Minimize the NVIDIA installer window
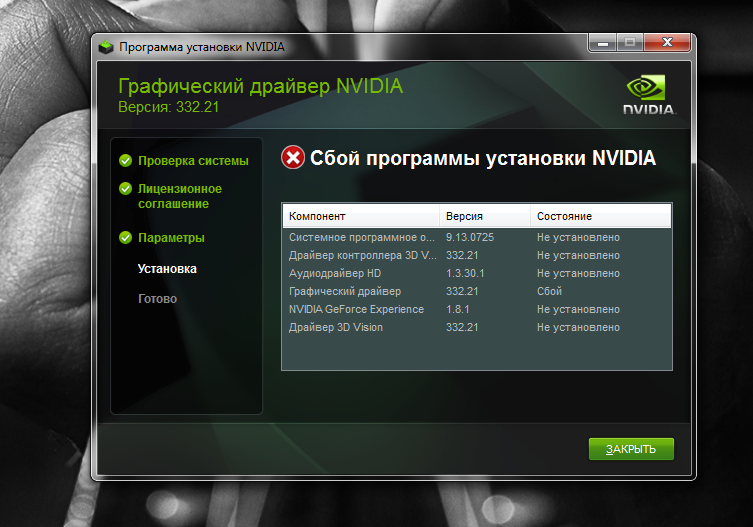Viewport: 753px width, 527px height. tap(603, 43)
